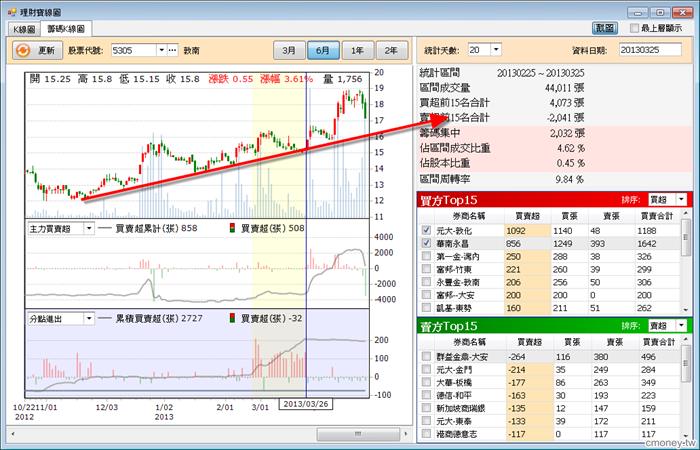Click the 資料日期 input field
The image size is (700, 450).
(650, 50)
